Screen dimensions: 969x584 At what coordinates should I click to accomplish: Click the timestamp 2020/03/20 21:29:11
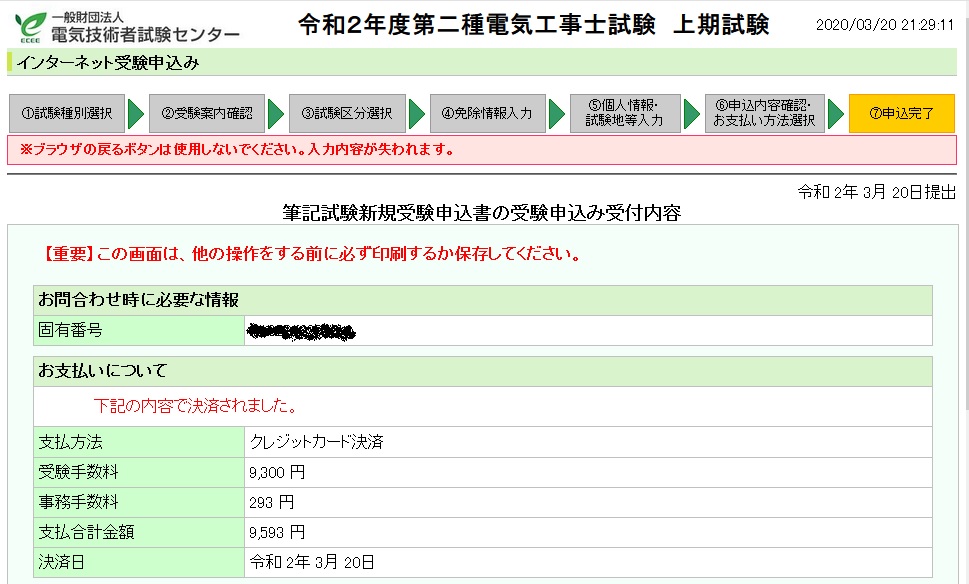click(x=885, y=25)
